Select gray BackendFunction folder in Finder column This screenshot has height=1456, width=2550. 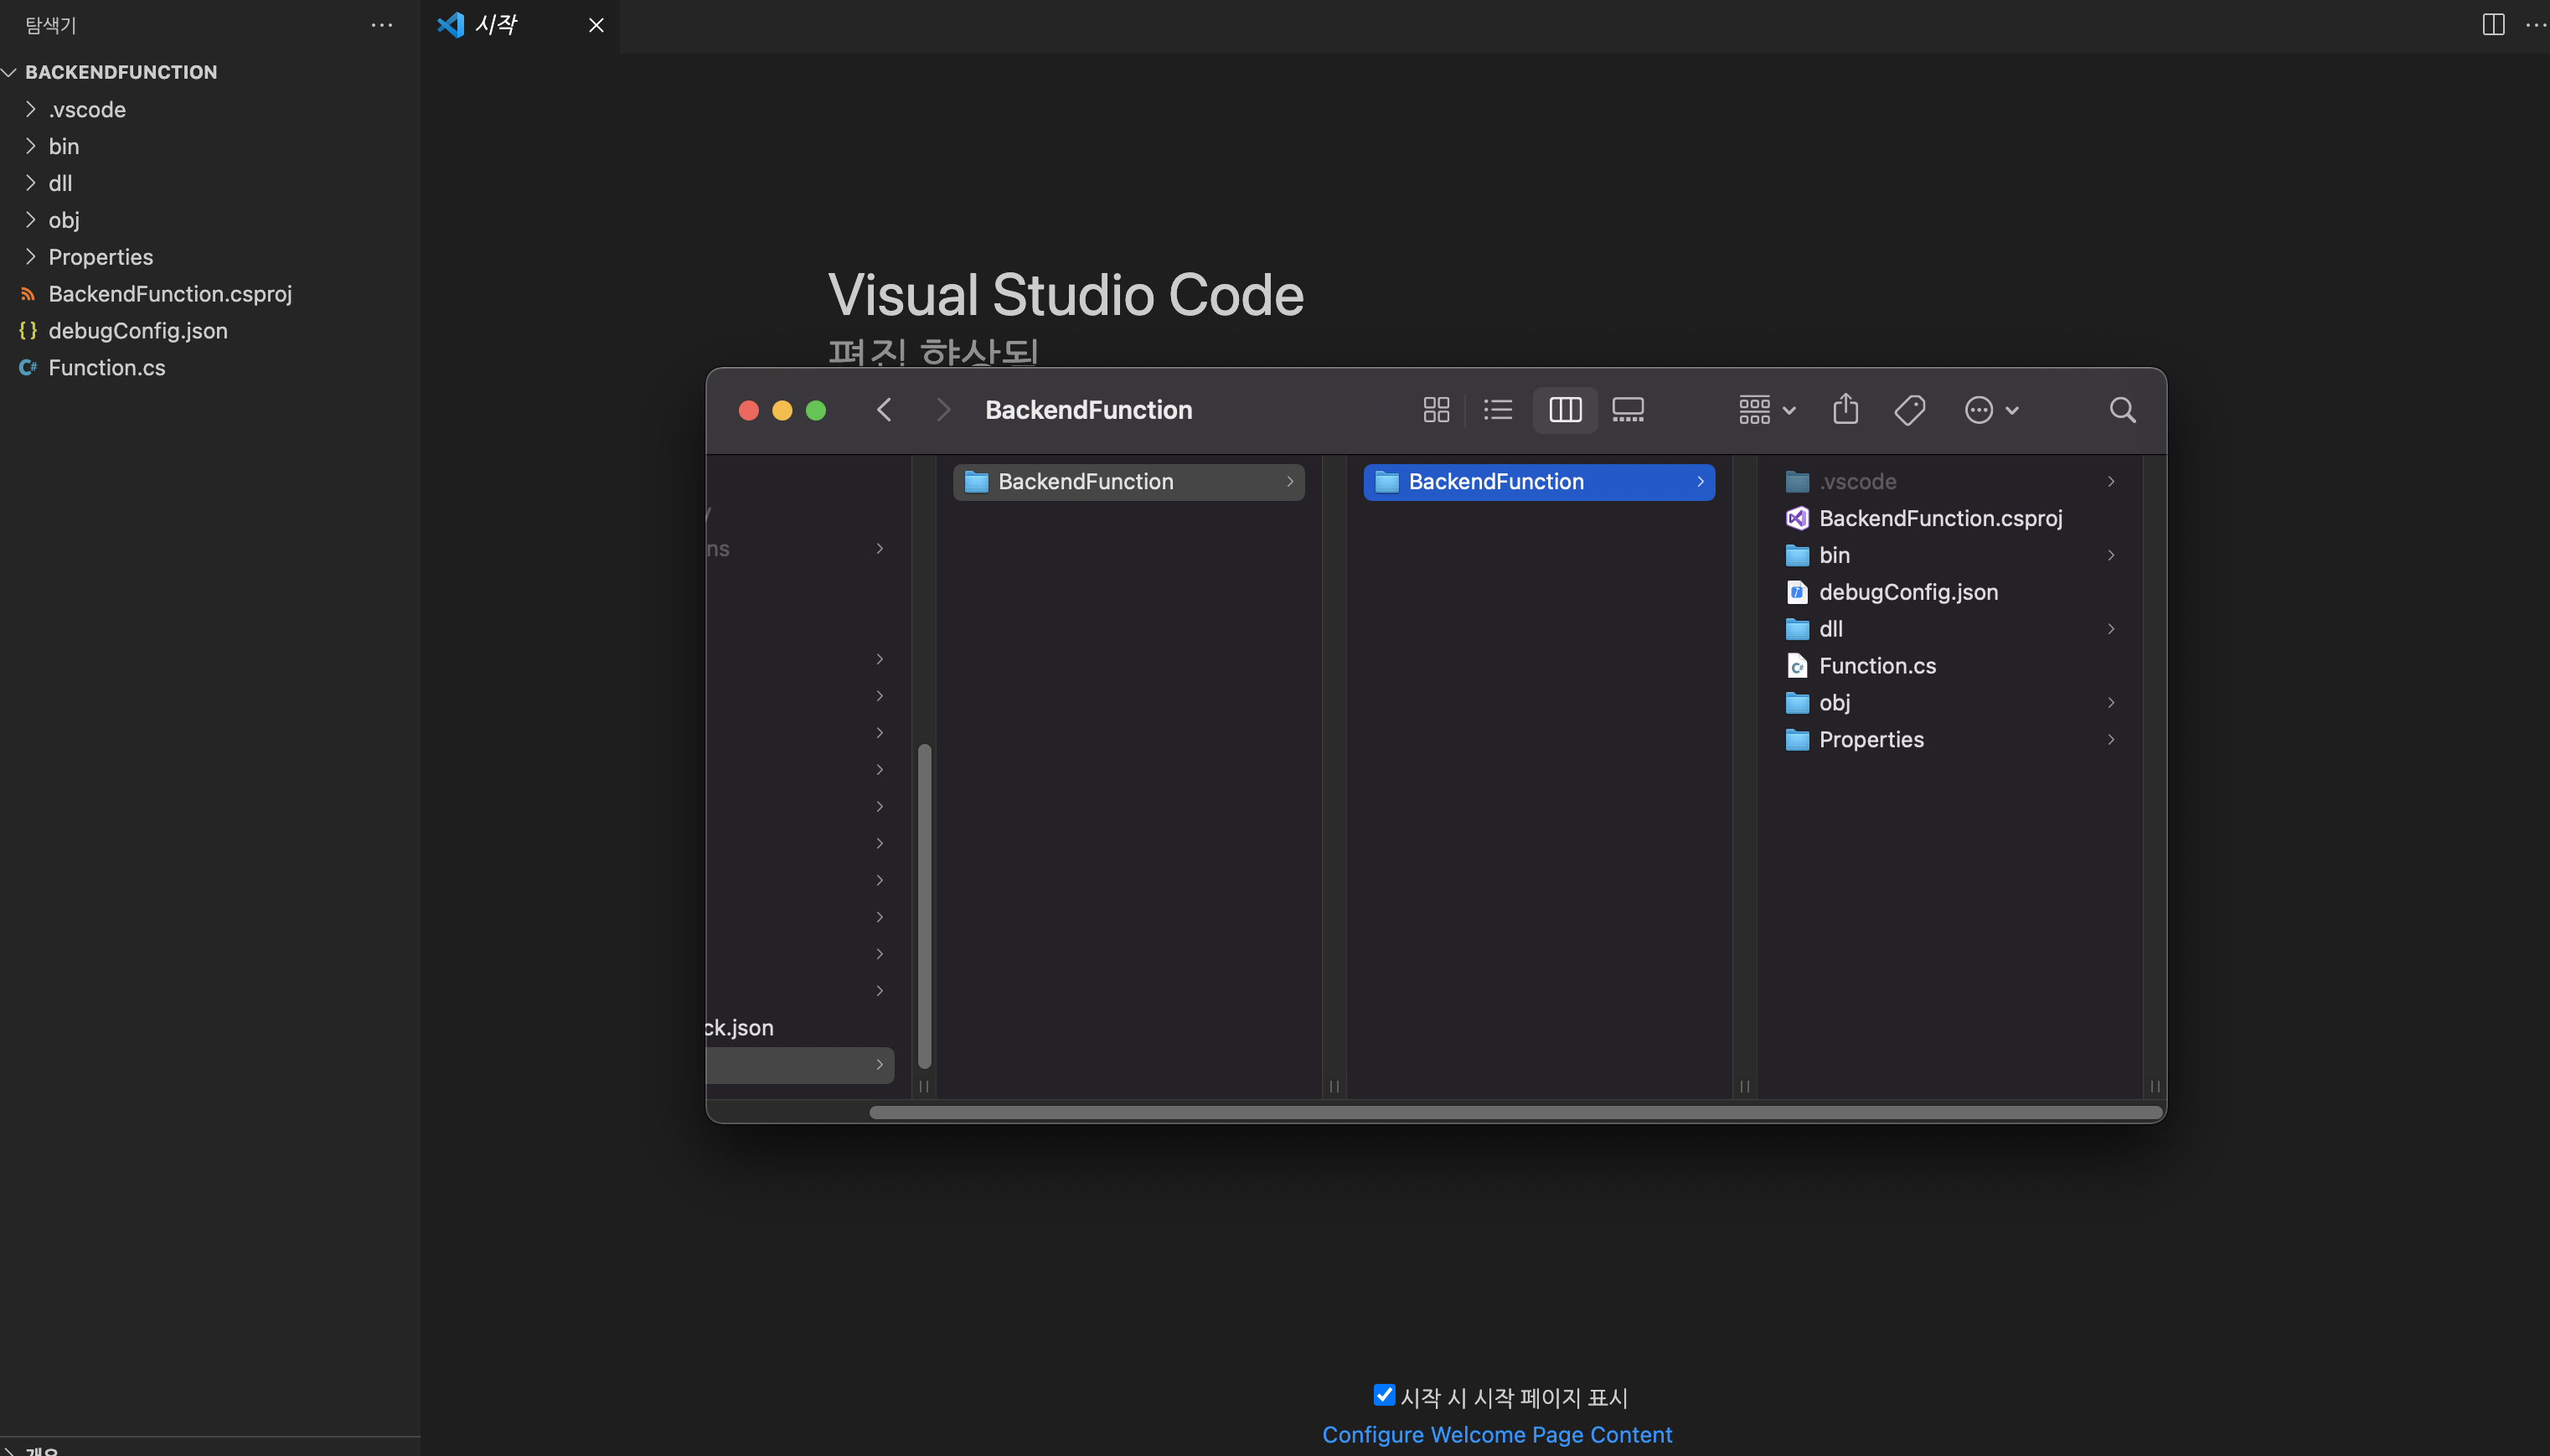click(x=1128, y=482)
